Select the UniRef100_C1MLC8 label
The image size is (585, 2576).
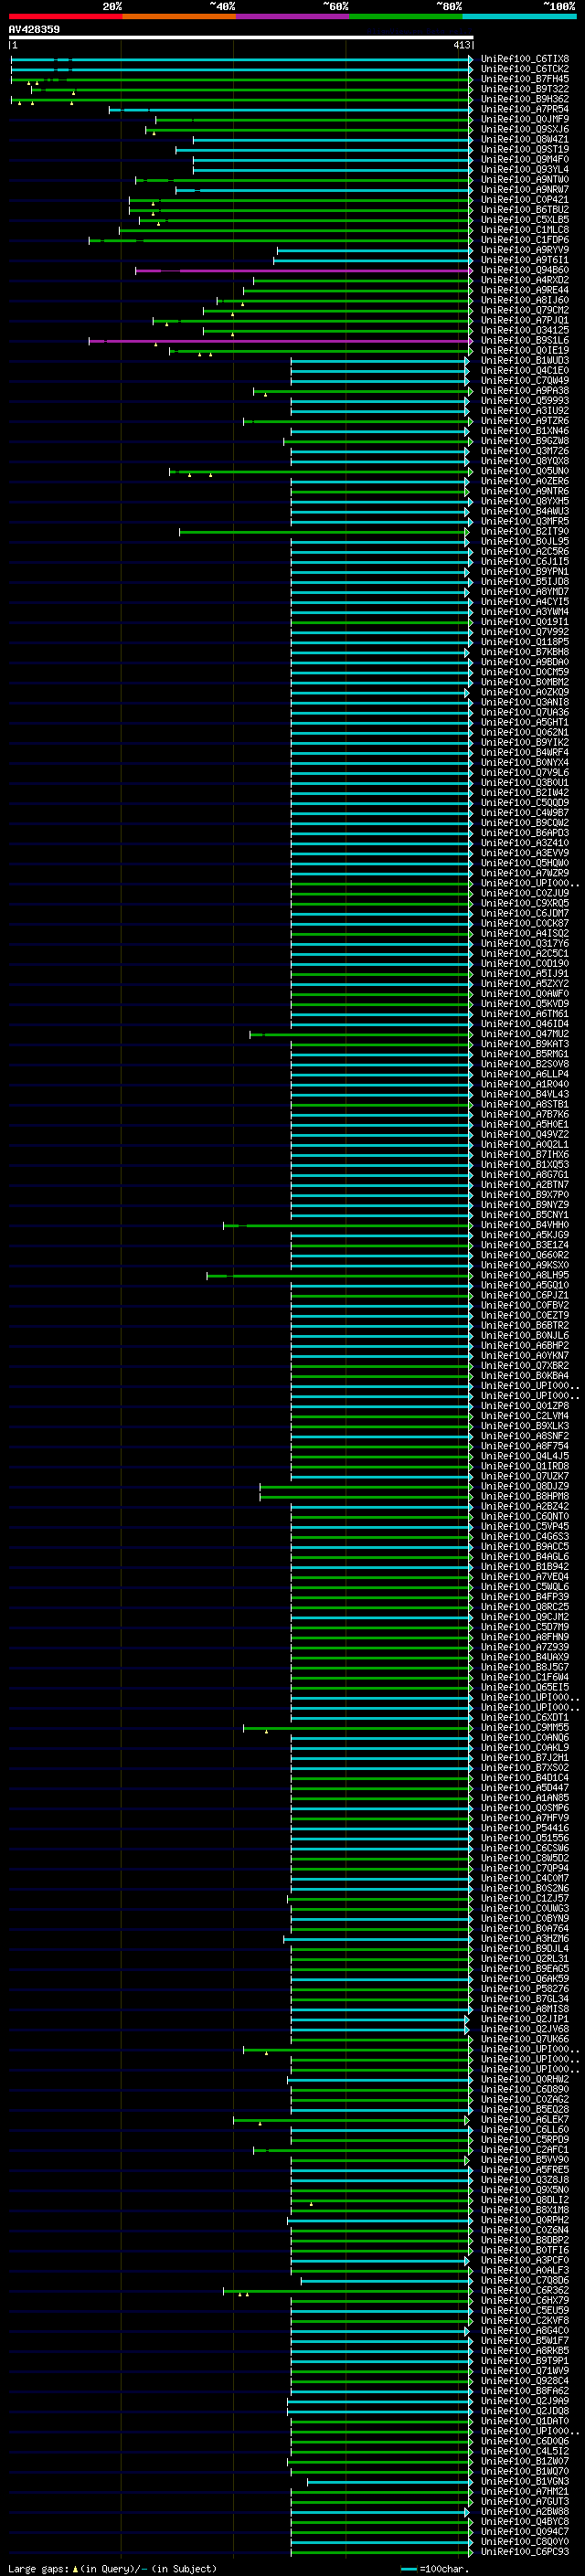(525, 230)
